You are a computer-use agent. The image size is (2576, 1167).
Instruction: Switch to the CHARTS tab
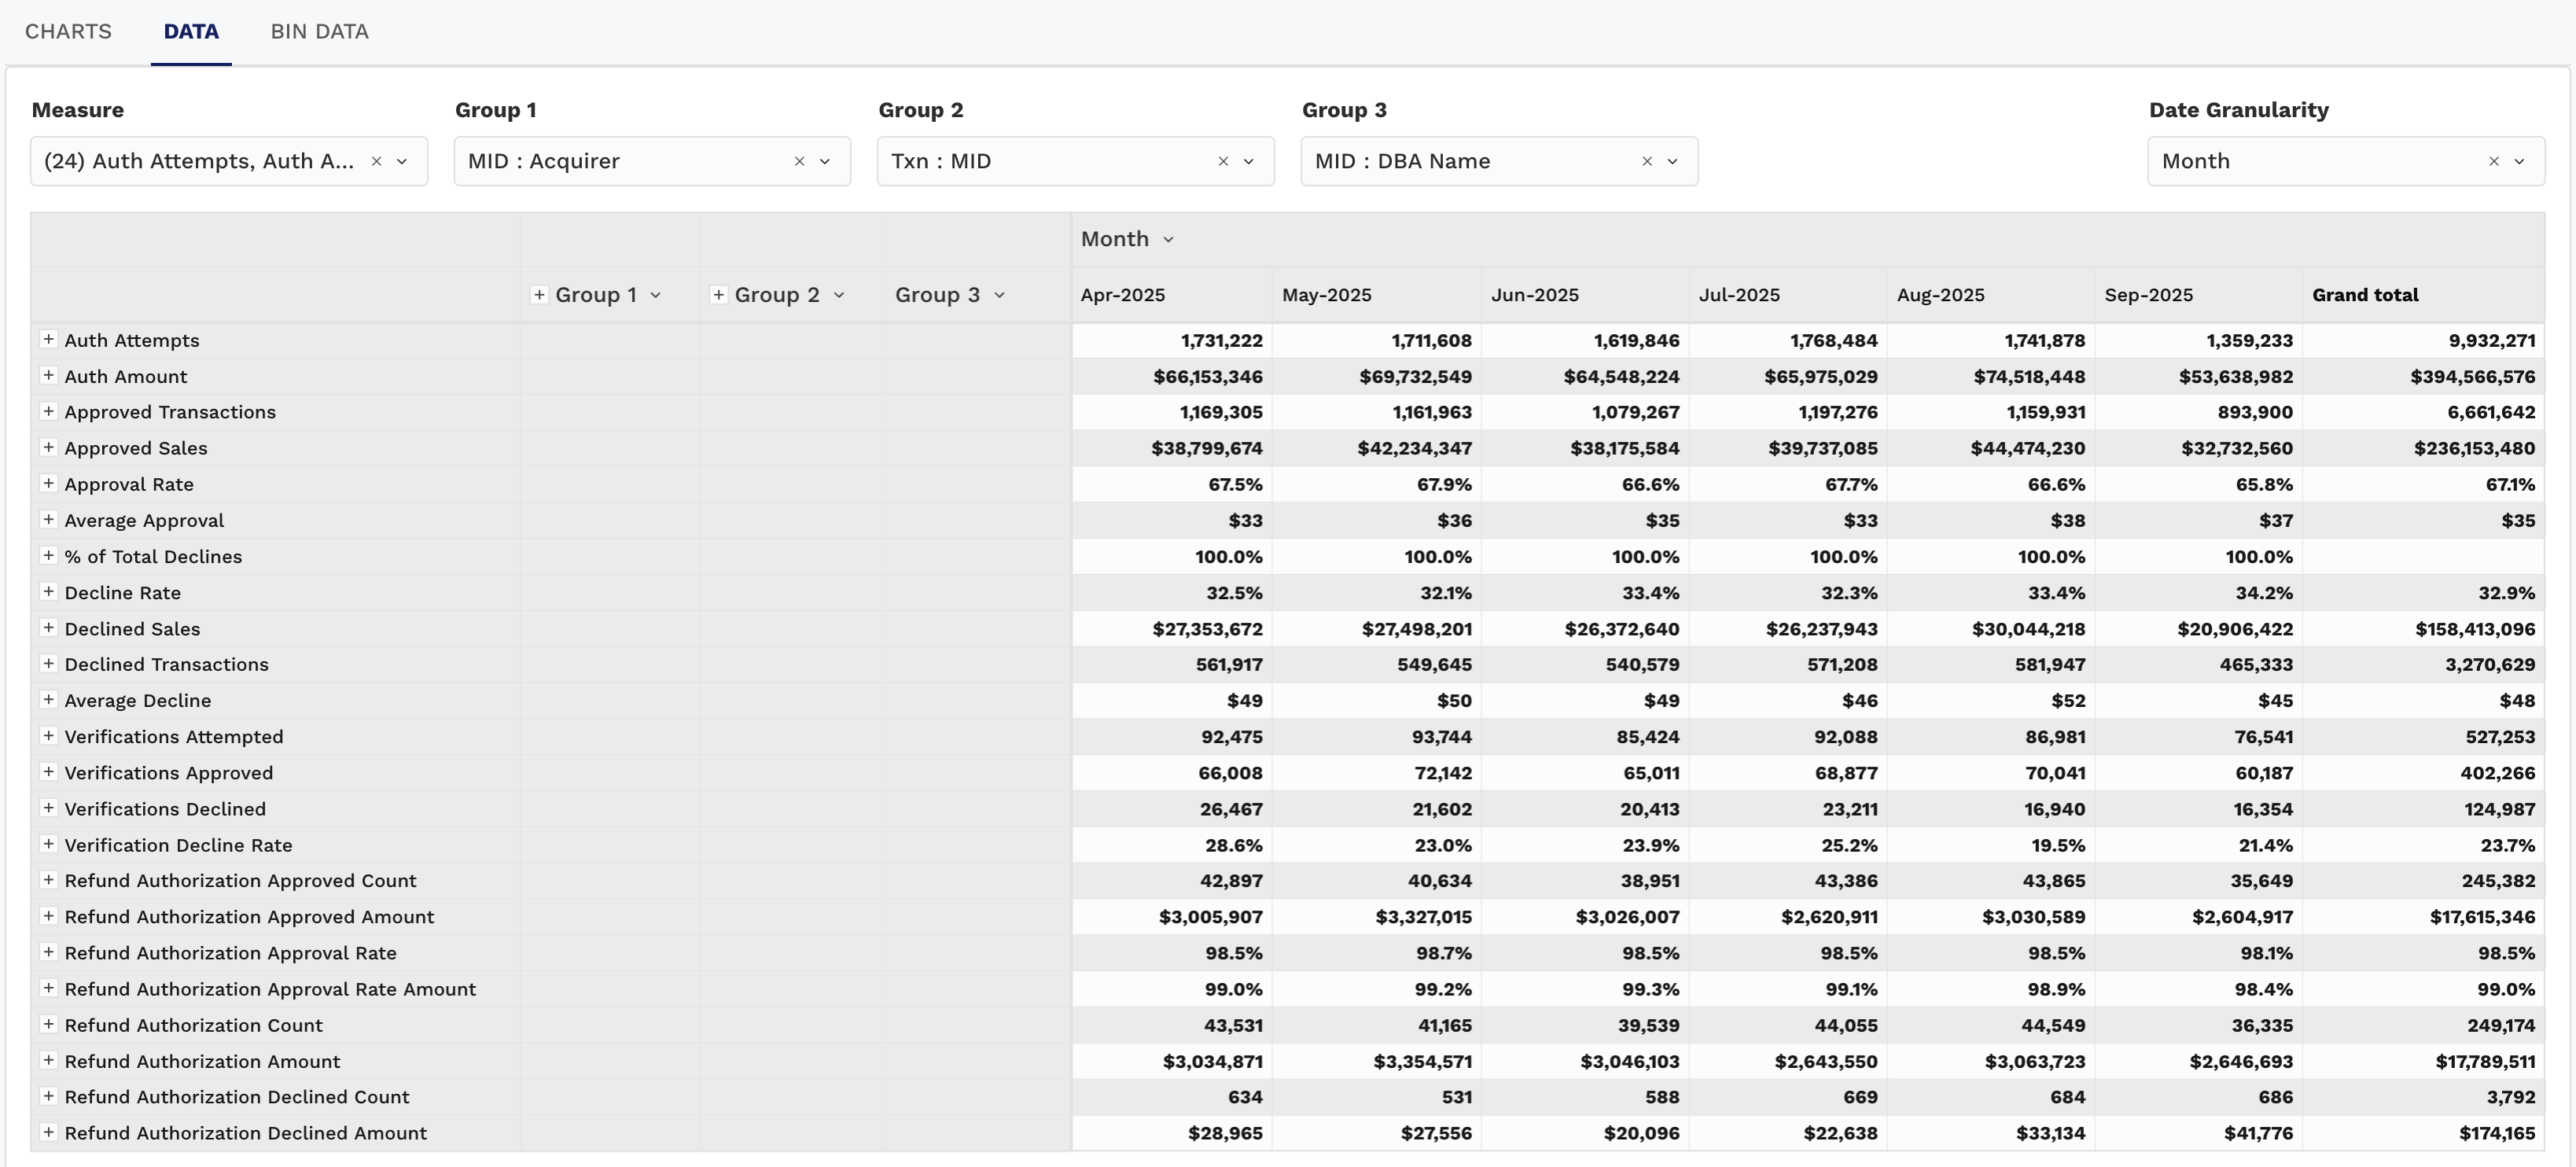pos(68,31)
